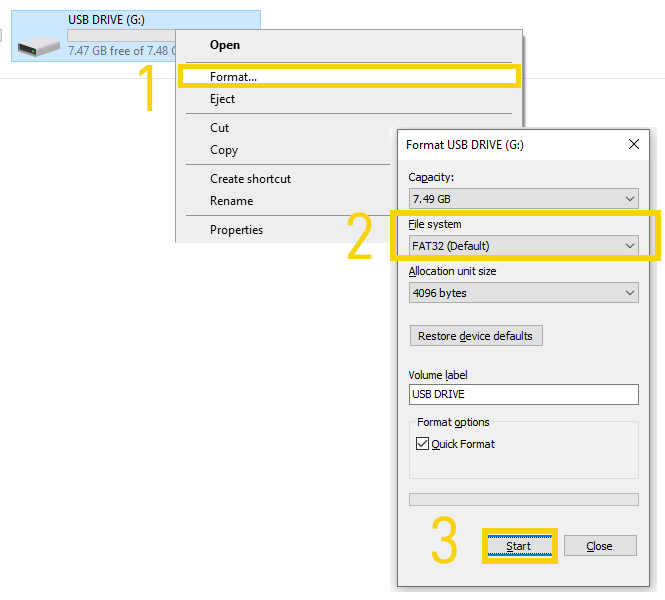This screenshot has height=600, width=665.
Task: Click the Close button beside Start
Action: (599, 546)
